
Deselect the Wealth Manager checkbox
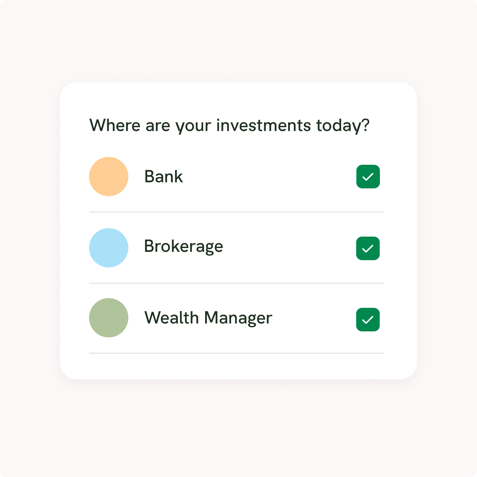coord(368,320)
